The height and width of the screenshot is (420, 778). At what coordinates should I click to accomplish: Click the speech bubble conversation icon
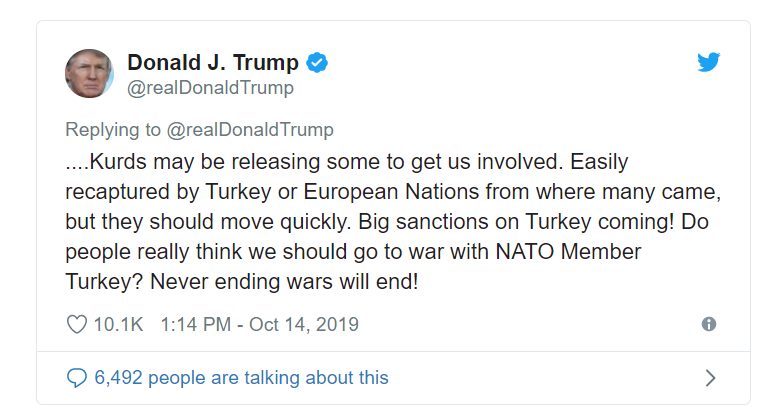pos(76,378)
